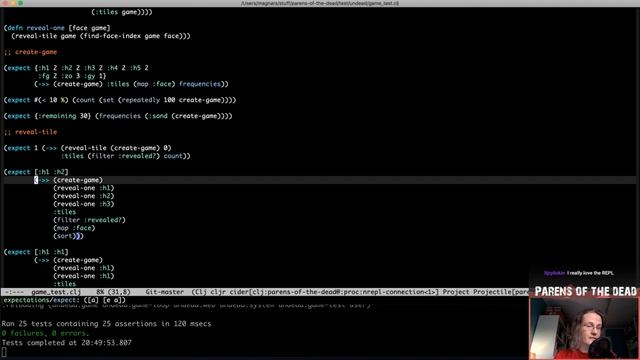The image size is (640, 360).
Task: Click the "expectations/expect: ([a] [e a])" echo text
Action: [x=65, y=300]
